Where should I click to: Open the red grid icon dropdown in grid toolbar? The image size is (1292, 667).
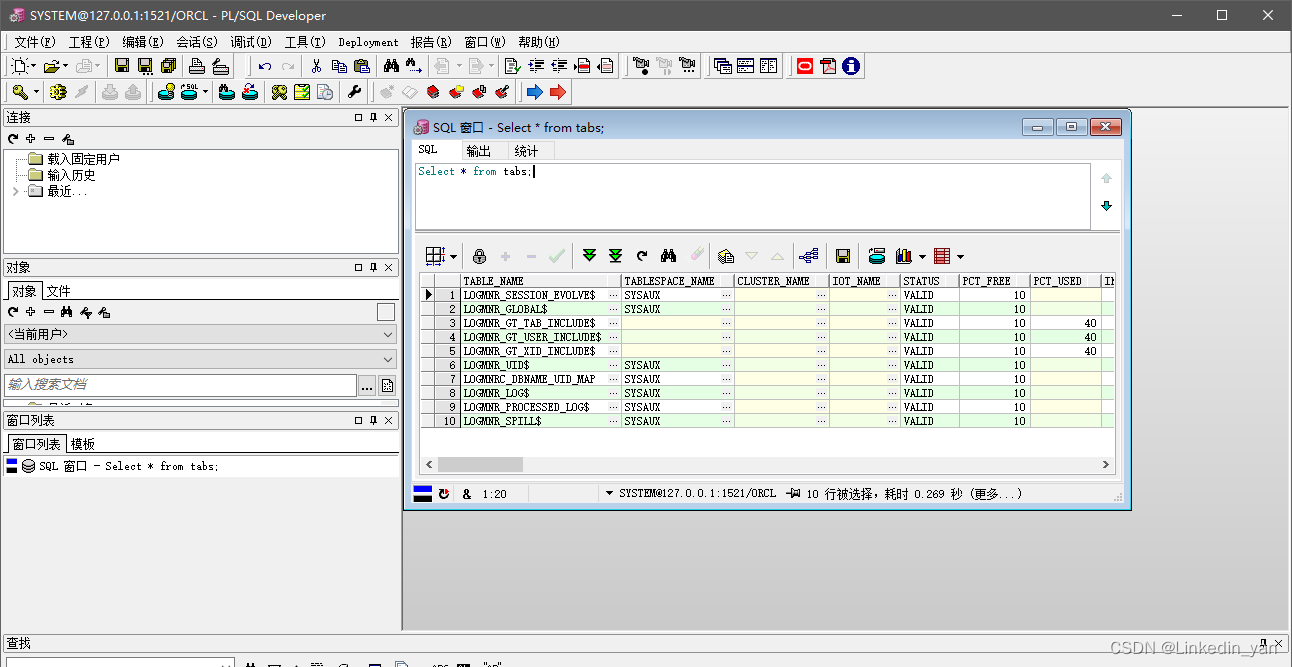click(960, 257)
